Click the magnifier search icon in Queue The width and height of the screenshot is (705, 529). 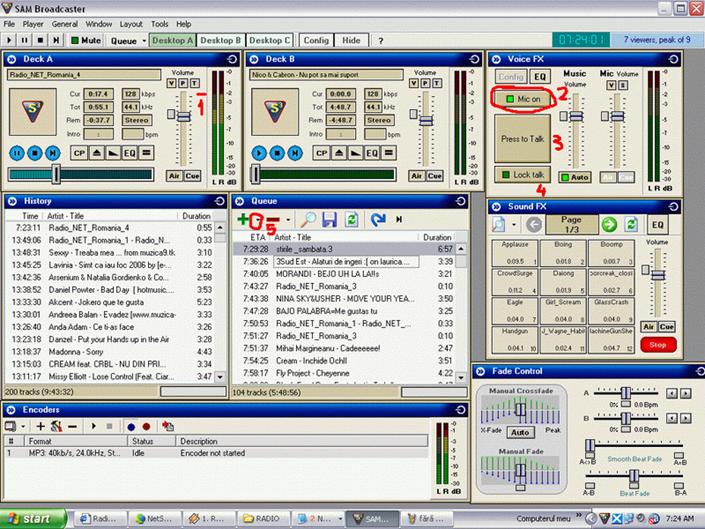(309, 219)
